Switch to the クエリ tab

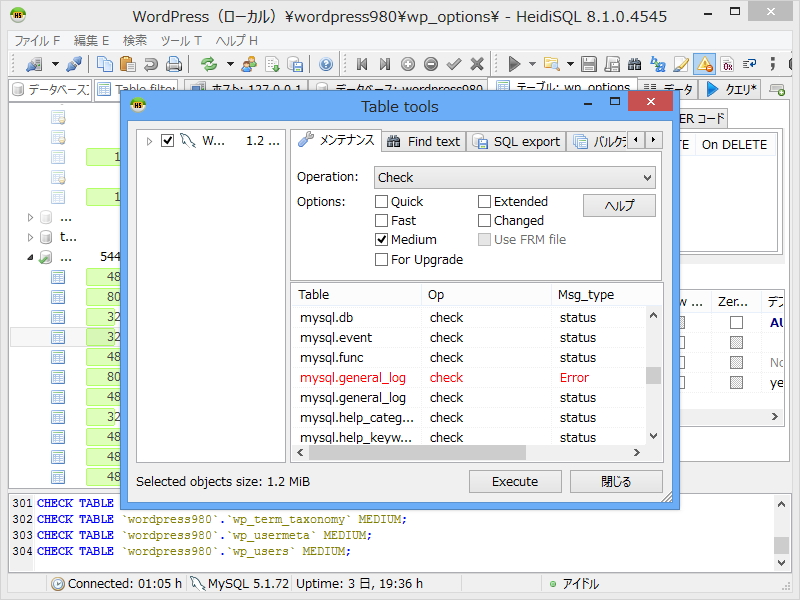[x=732, y=89]
